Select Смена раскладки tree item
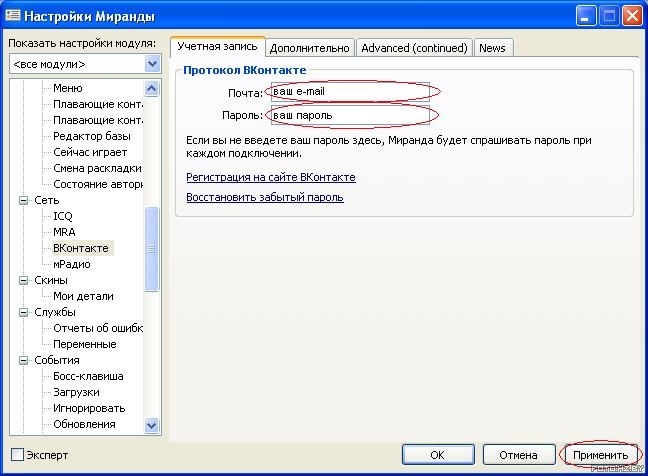648x476 pixels. point(97,168)
